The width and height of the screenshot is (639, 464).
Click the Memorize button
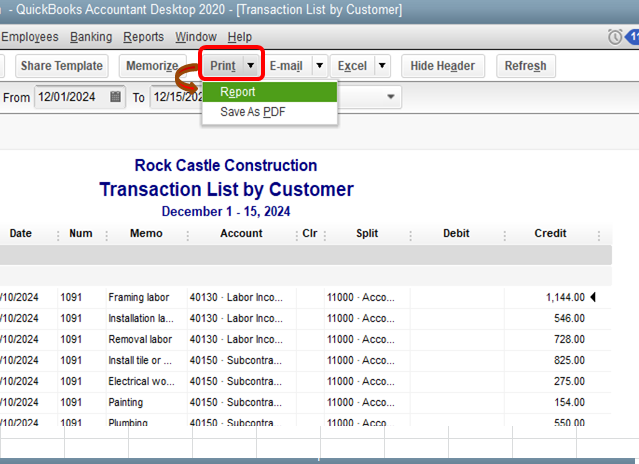point(152,66)
